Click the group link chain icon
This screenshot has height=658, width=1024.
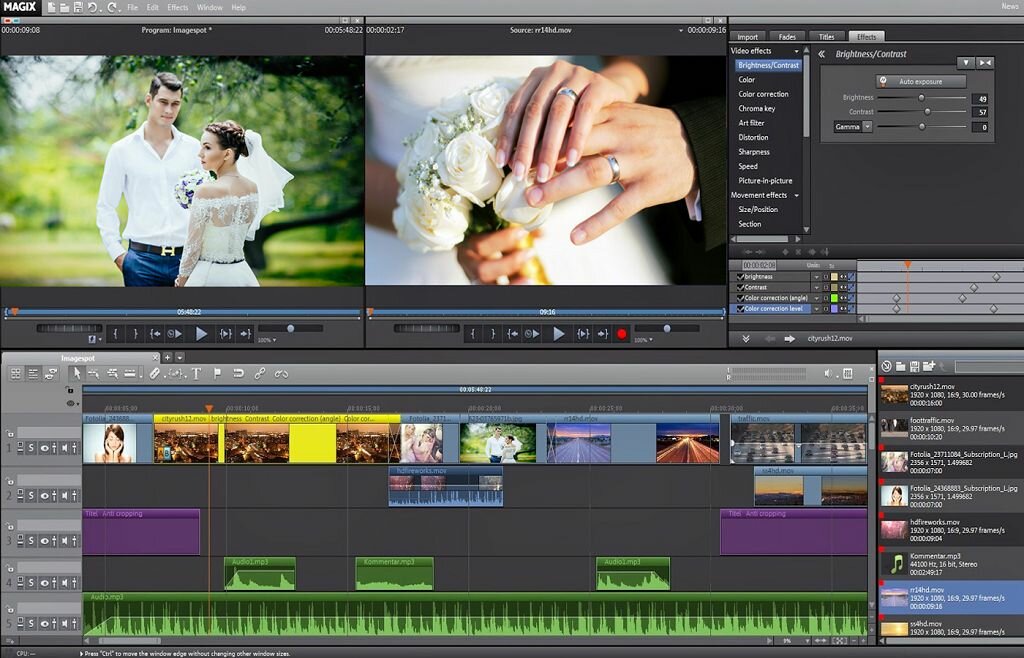click(260, 373)
